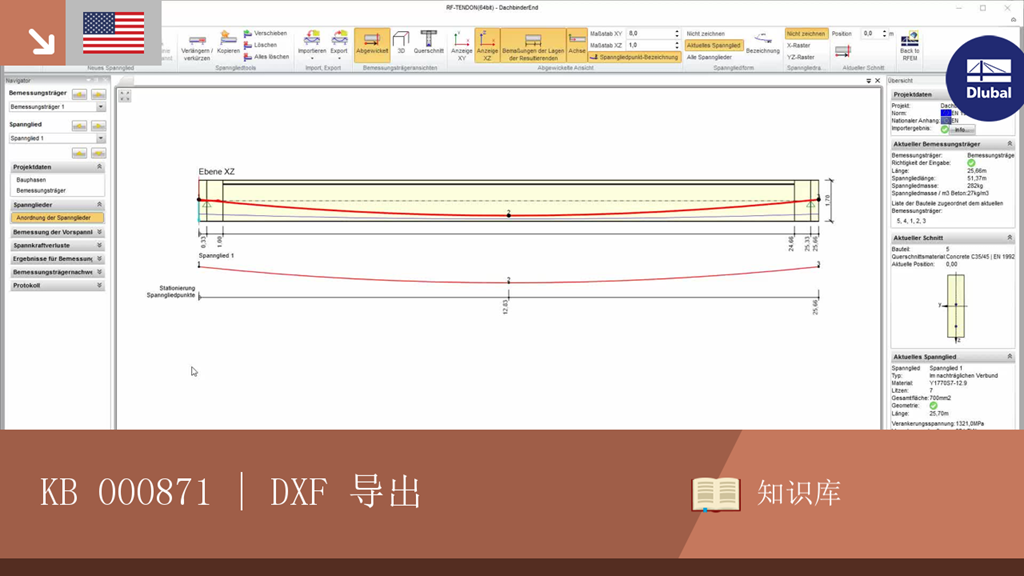The height and width of the screenshot is (576, 1024).
Task: Toggle the Achse display button
Action: coord(577,46)
